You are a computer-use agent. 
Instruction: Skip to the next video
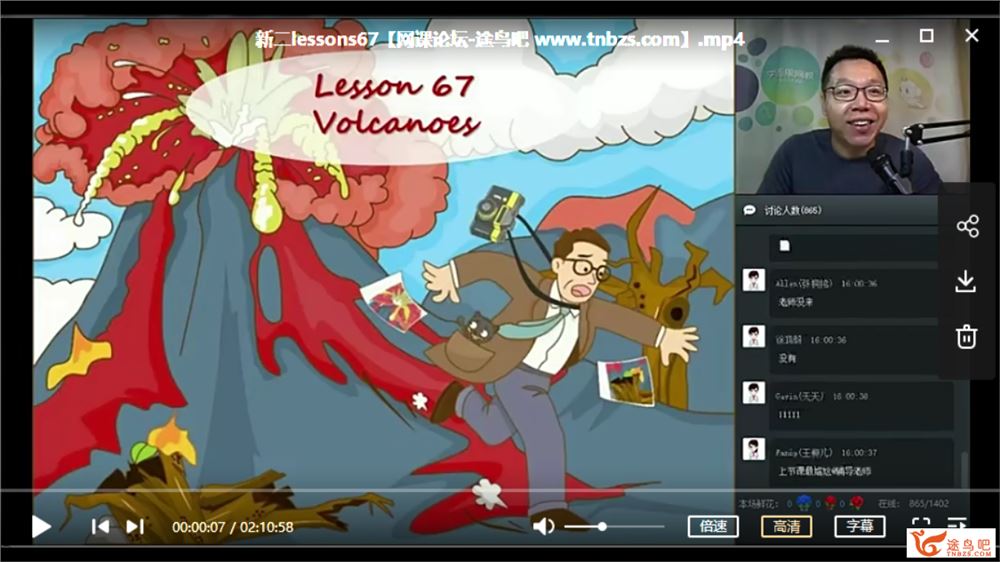[135, 526]
